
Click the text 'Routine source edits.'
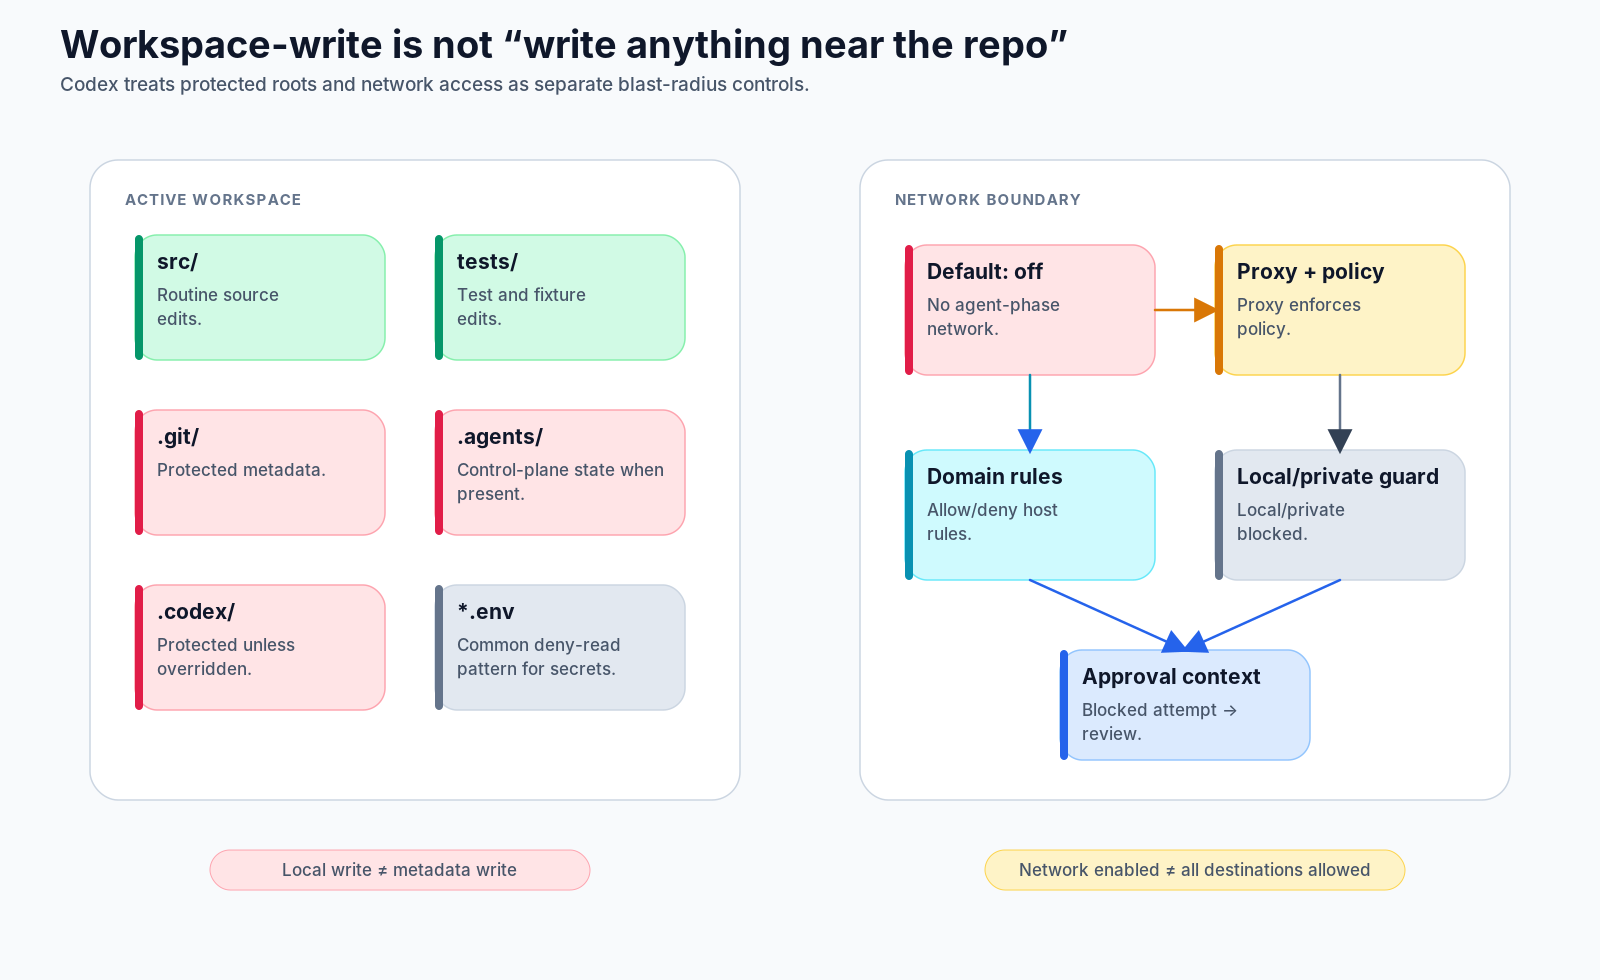point(218,307)
